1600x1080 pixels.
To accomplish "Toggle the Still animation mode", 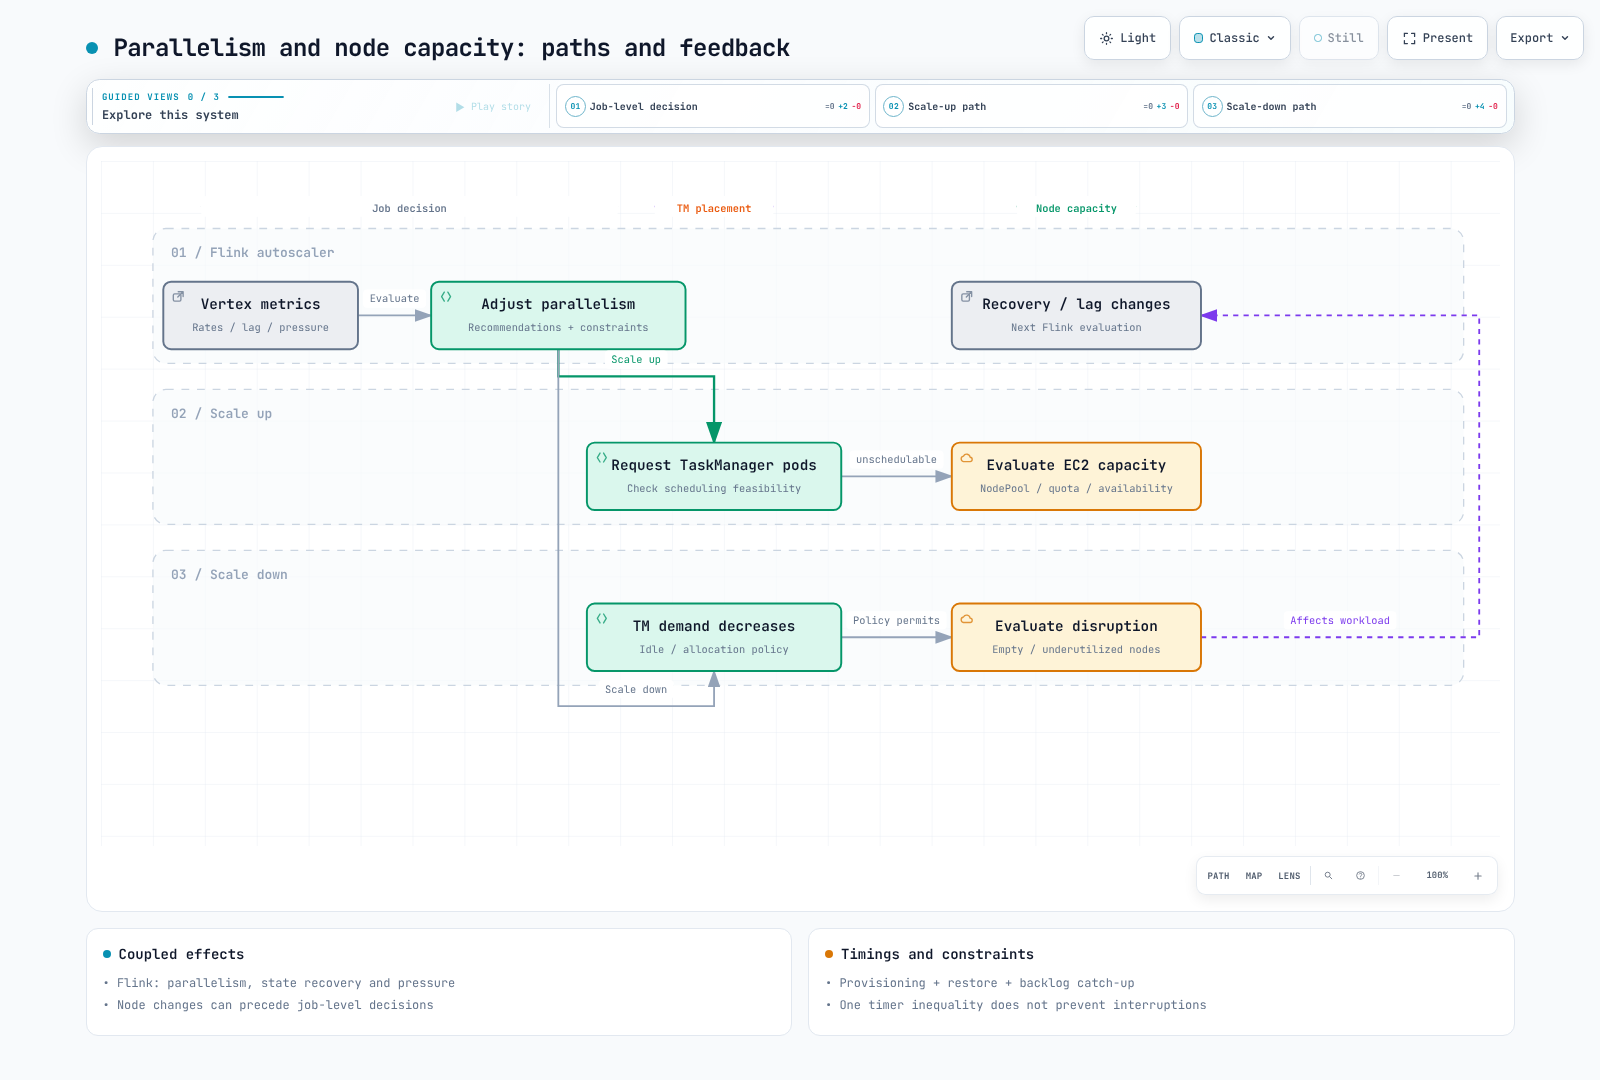I will (1338, 38).
